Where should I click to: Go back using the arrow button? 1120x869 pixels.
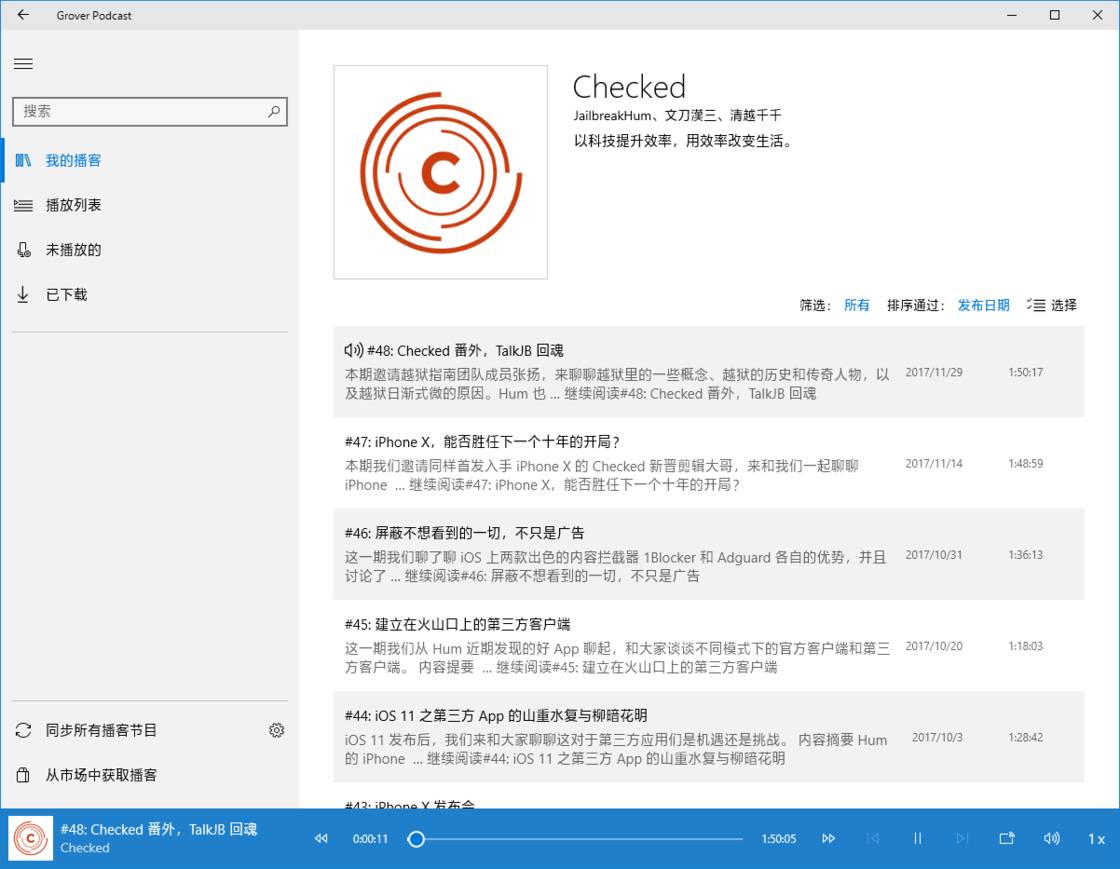tap(24, 15)
